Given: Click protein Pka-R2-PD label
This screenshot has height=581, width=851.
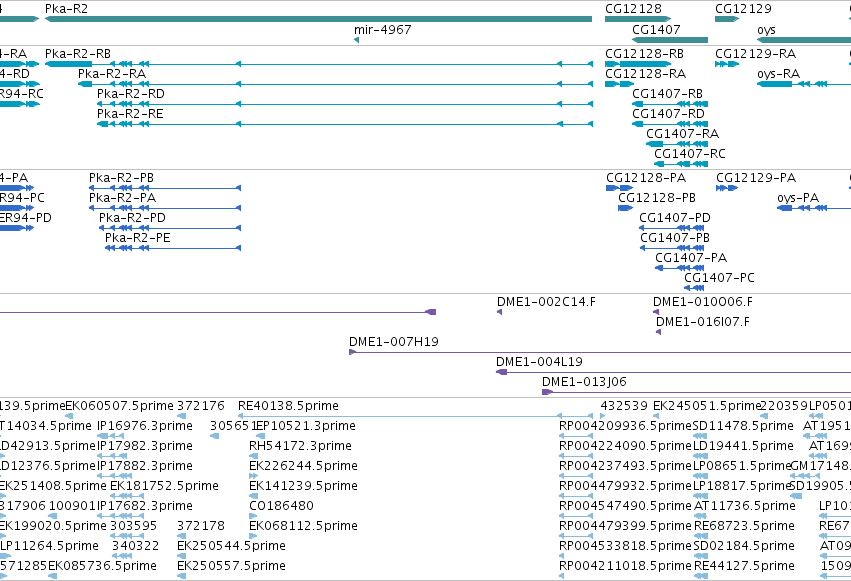Looking at the screenshot, I should point(132,218).
